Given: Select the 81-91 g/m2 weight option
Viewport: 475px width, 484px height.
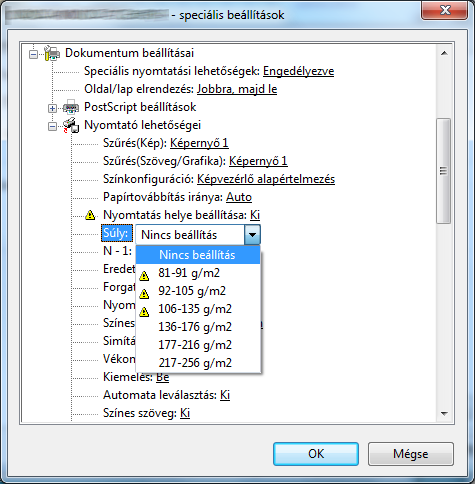Looking at the screenshot, I should [x=198, y=273].
